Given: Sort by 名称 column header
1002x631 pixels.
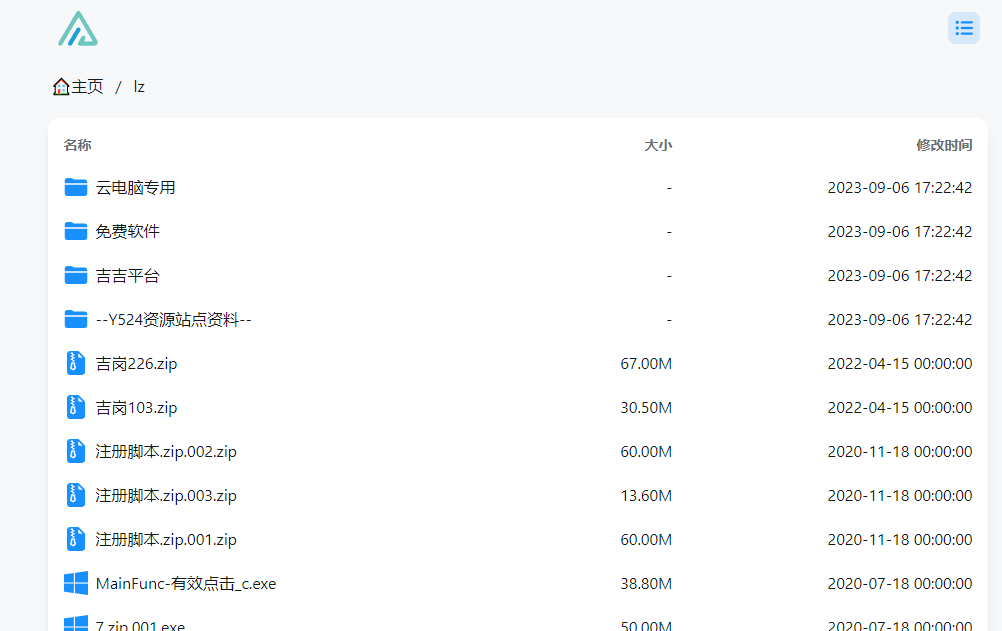Looking at the screenshot, I should click(77, 145).
